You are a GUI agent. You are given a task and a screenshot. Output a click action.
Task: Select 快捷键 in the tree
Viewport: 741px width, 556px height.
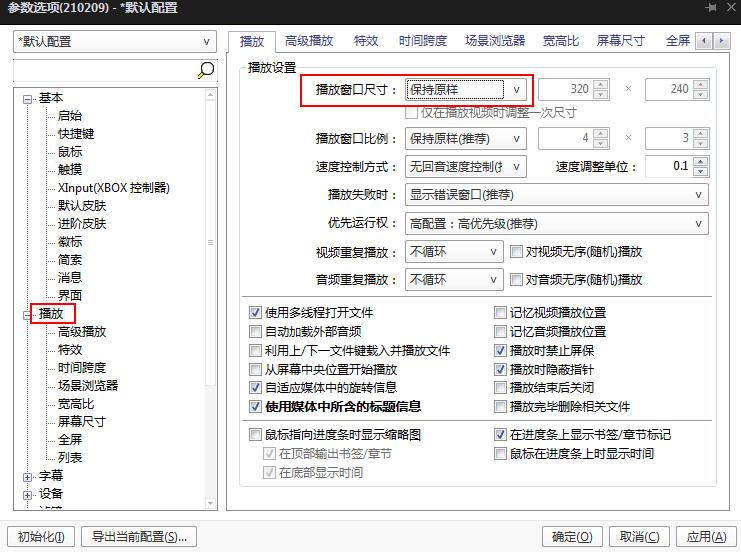[76, 134]
